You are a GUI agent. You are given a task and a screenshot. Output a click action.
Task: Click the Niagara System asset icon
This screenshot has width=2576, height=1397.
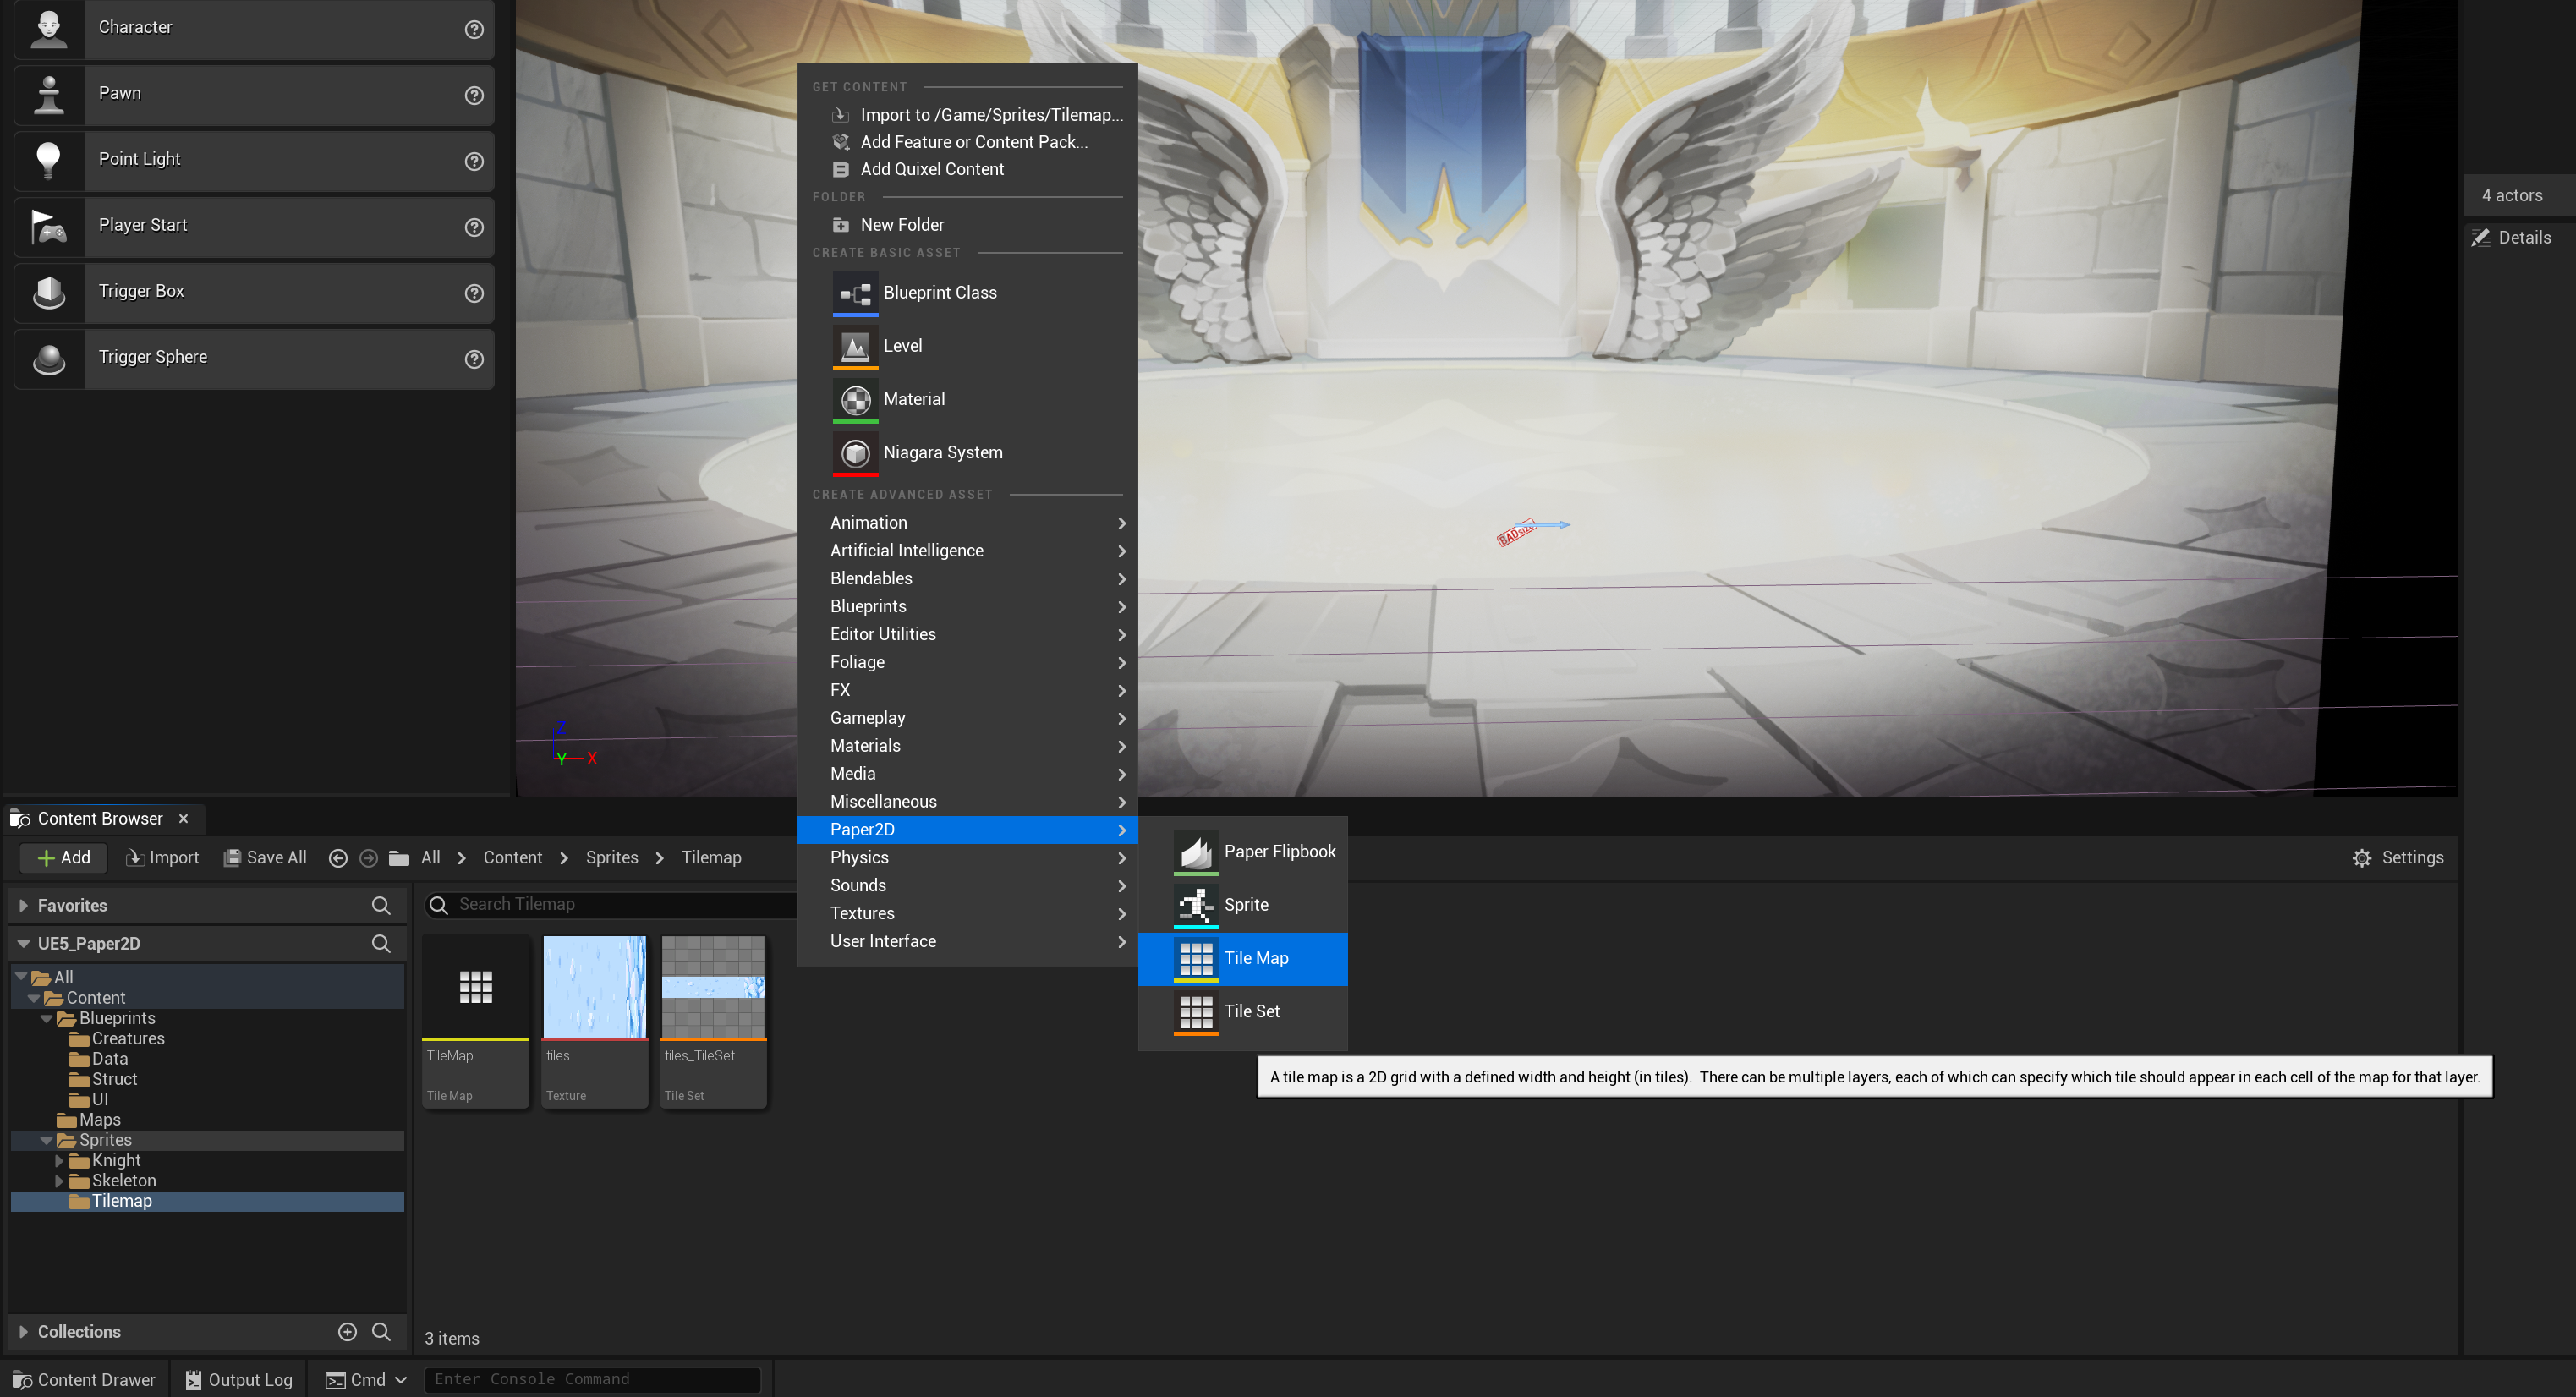pyautogui.click(x=855, y=453)
